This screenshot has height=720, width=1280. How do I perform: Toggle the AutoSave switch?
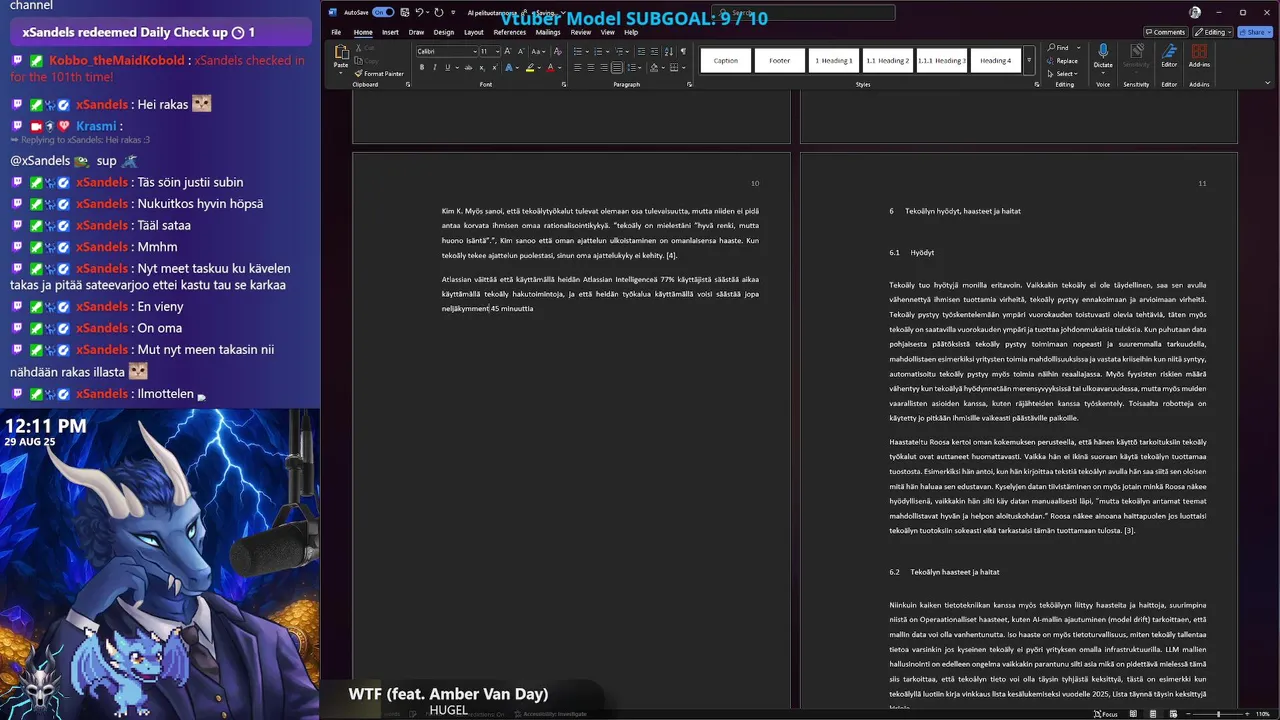383,12
